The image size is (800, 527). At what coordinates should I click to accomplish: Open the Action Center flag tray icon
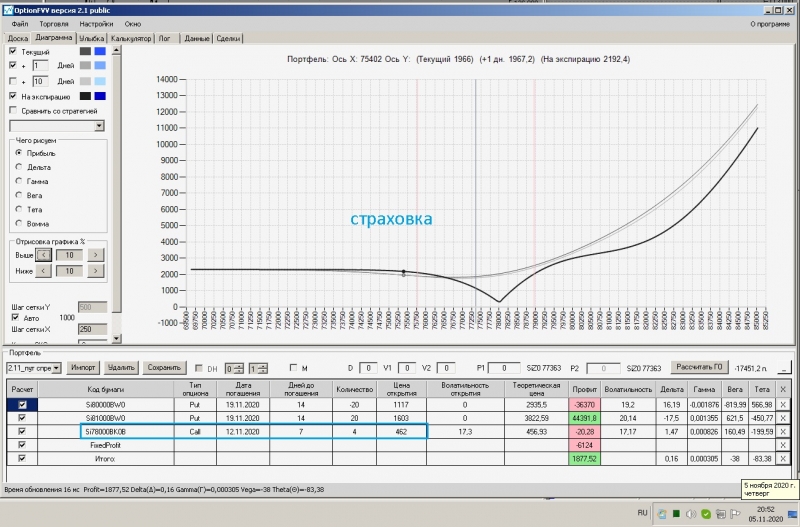735,513
